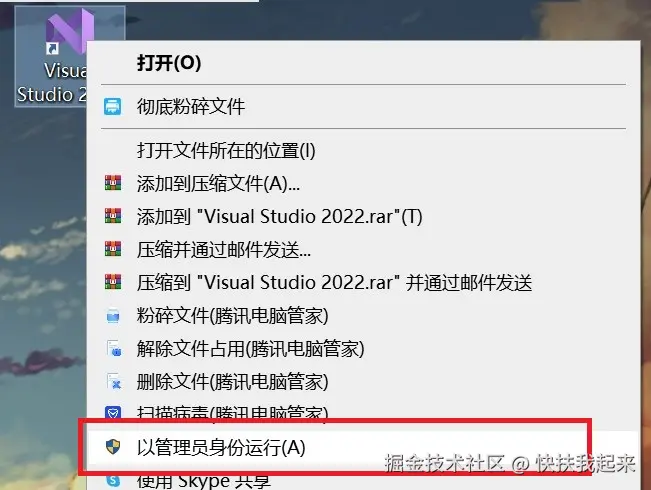This screenshot has height=490, width=651.
Task: Click the admin shield icon beside 以管理员身份运行
Action: (113, 447)
